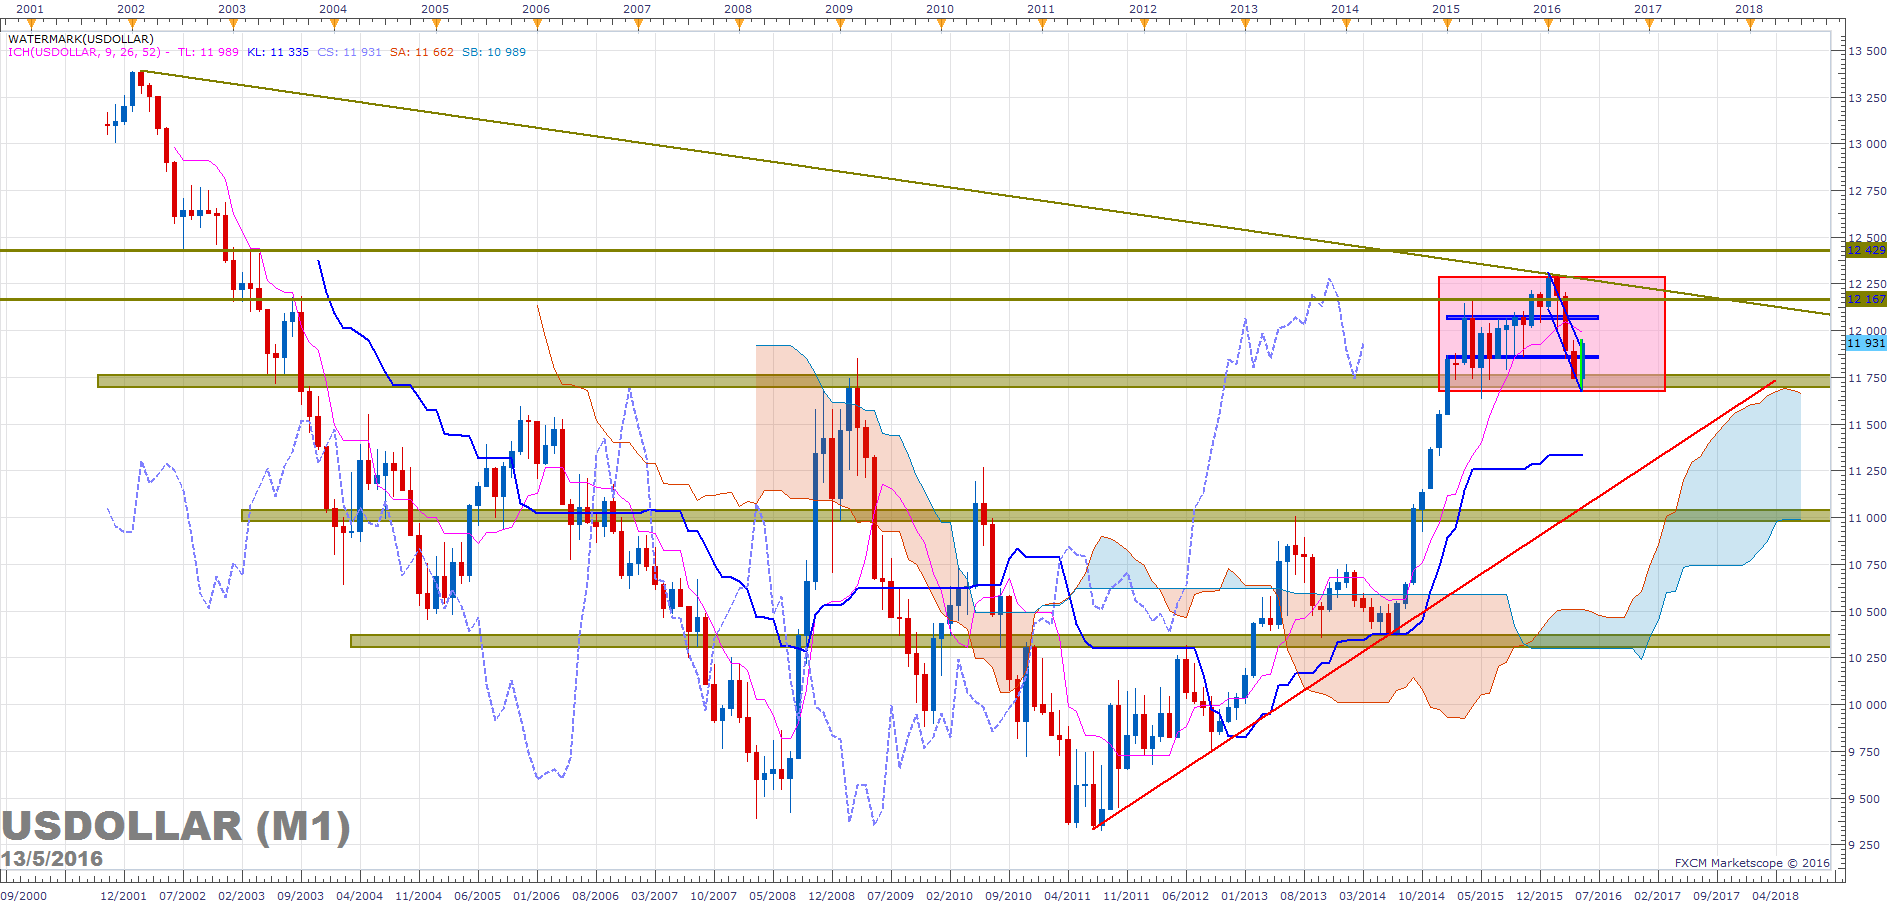
Task: Click the 13 500 label on price axis
Action: (x=1867, y=51)
